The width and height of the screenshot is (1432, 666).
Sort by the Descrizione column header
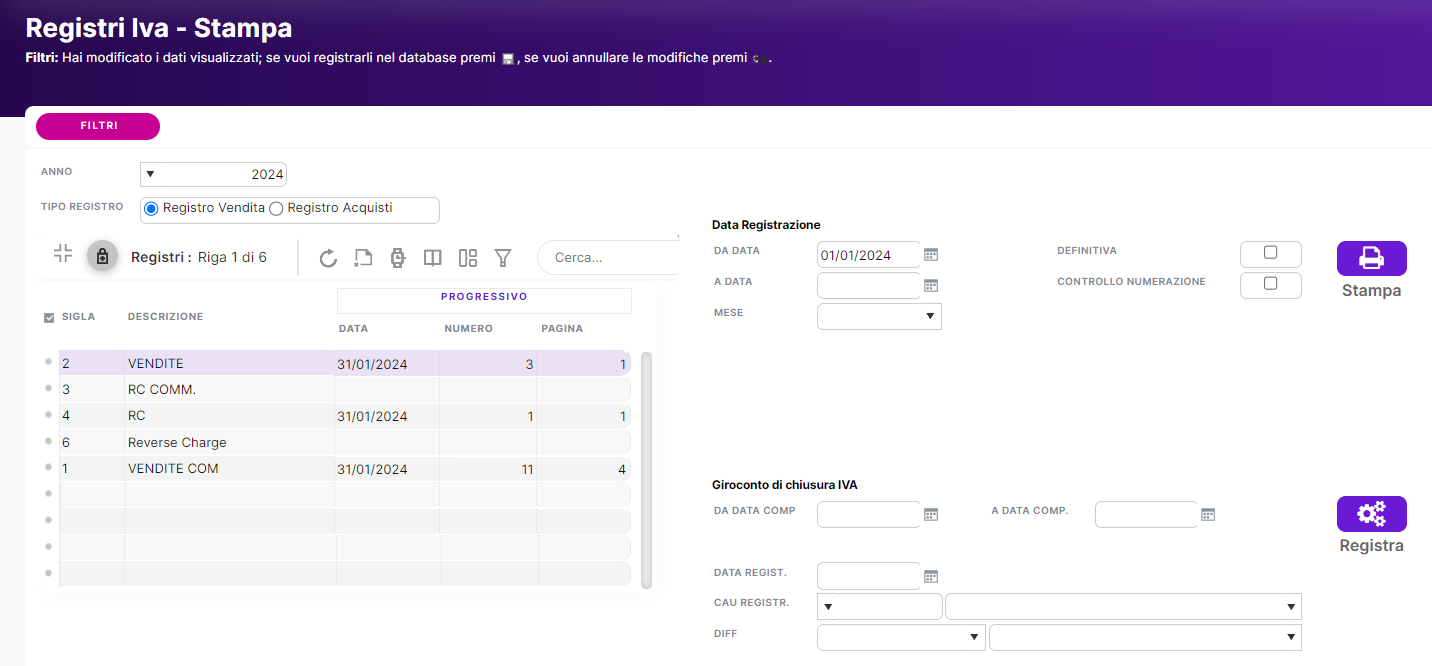tap(165, 316)
